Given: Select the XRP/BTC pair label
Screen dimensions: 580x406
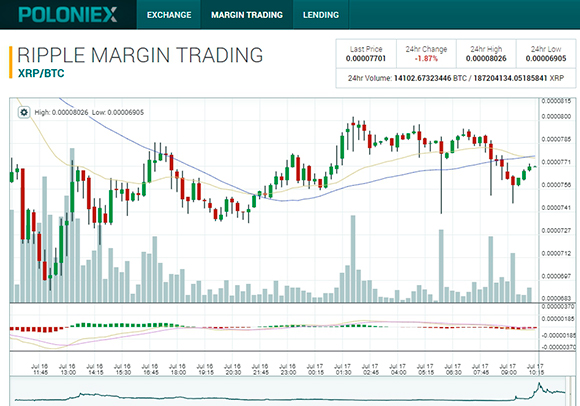Looking at the screenshot, I should pos(41,73).
